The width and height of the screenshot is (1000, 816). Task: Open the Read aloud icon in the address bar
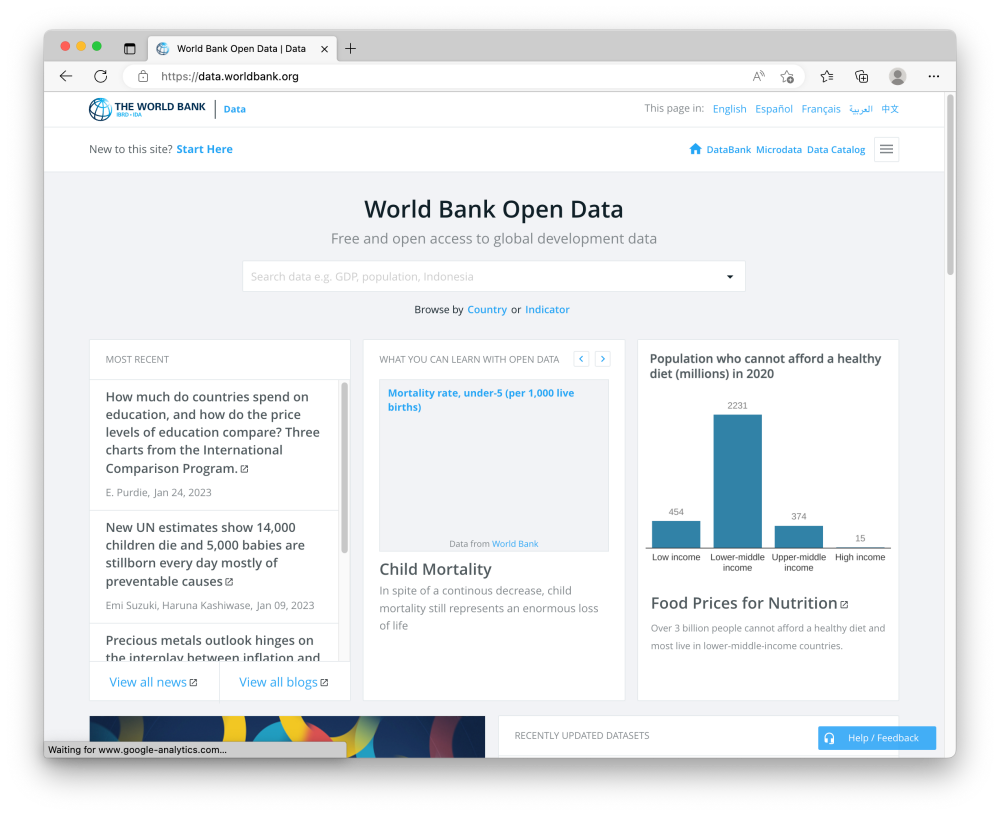click(x=758, y=77)
